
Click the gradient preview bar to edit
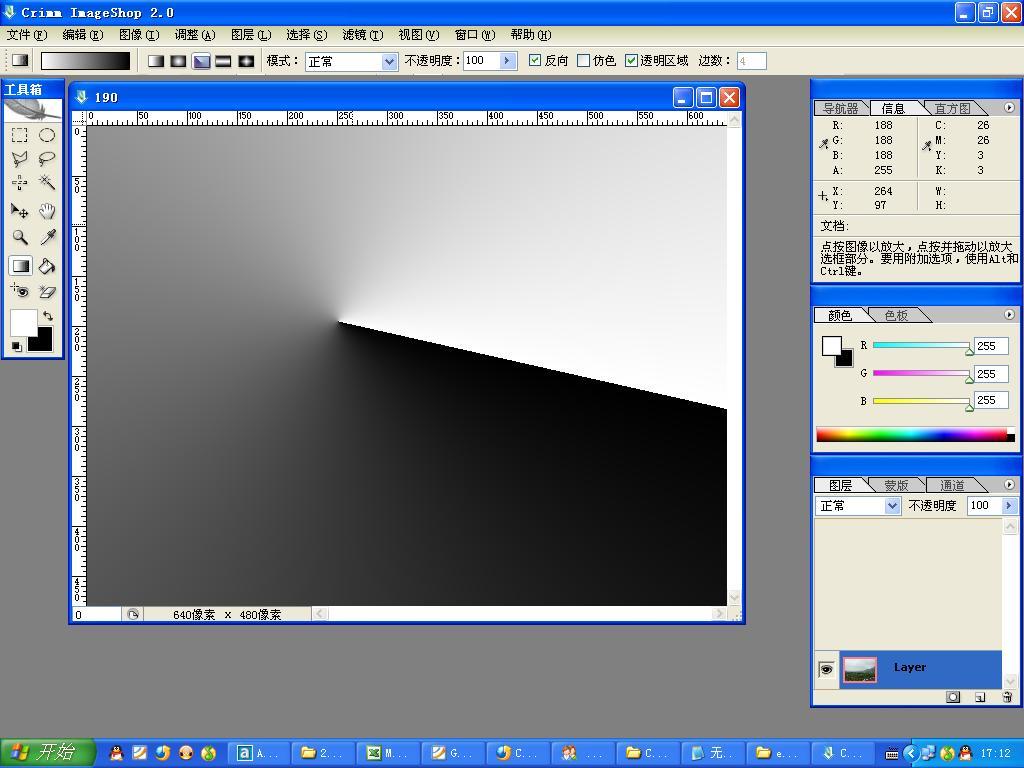[x=85, y=61]
